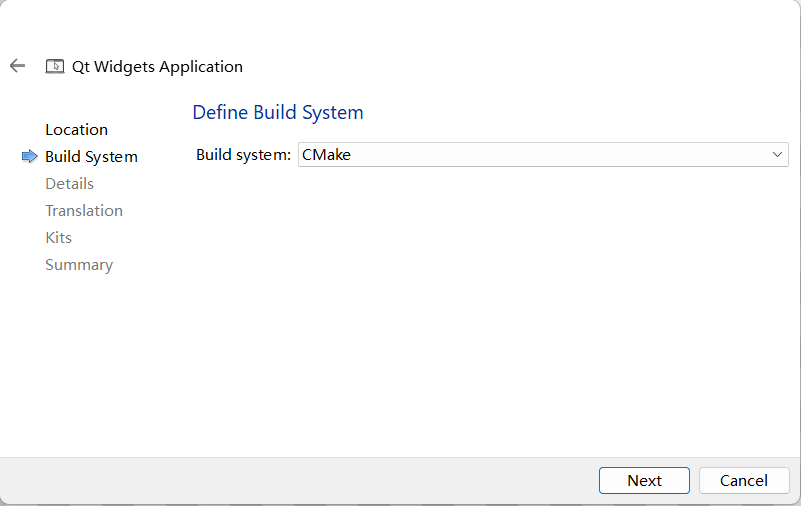This screenshot has height=506, width=801.
Task: Click the Define Build System heading
Action: pos(278,112)
